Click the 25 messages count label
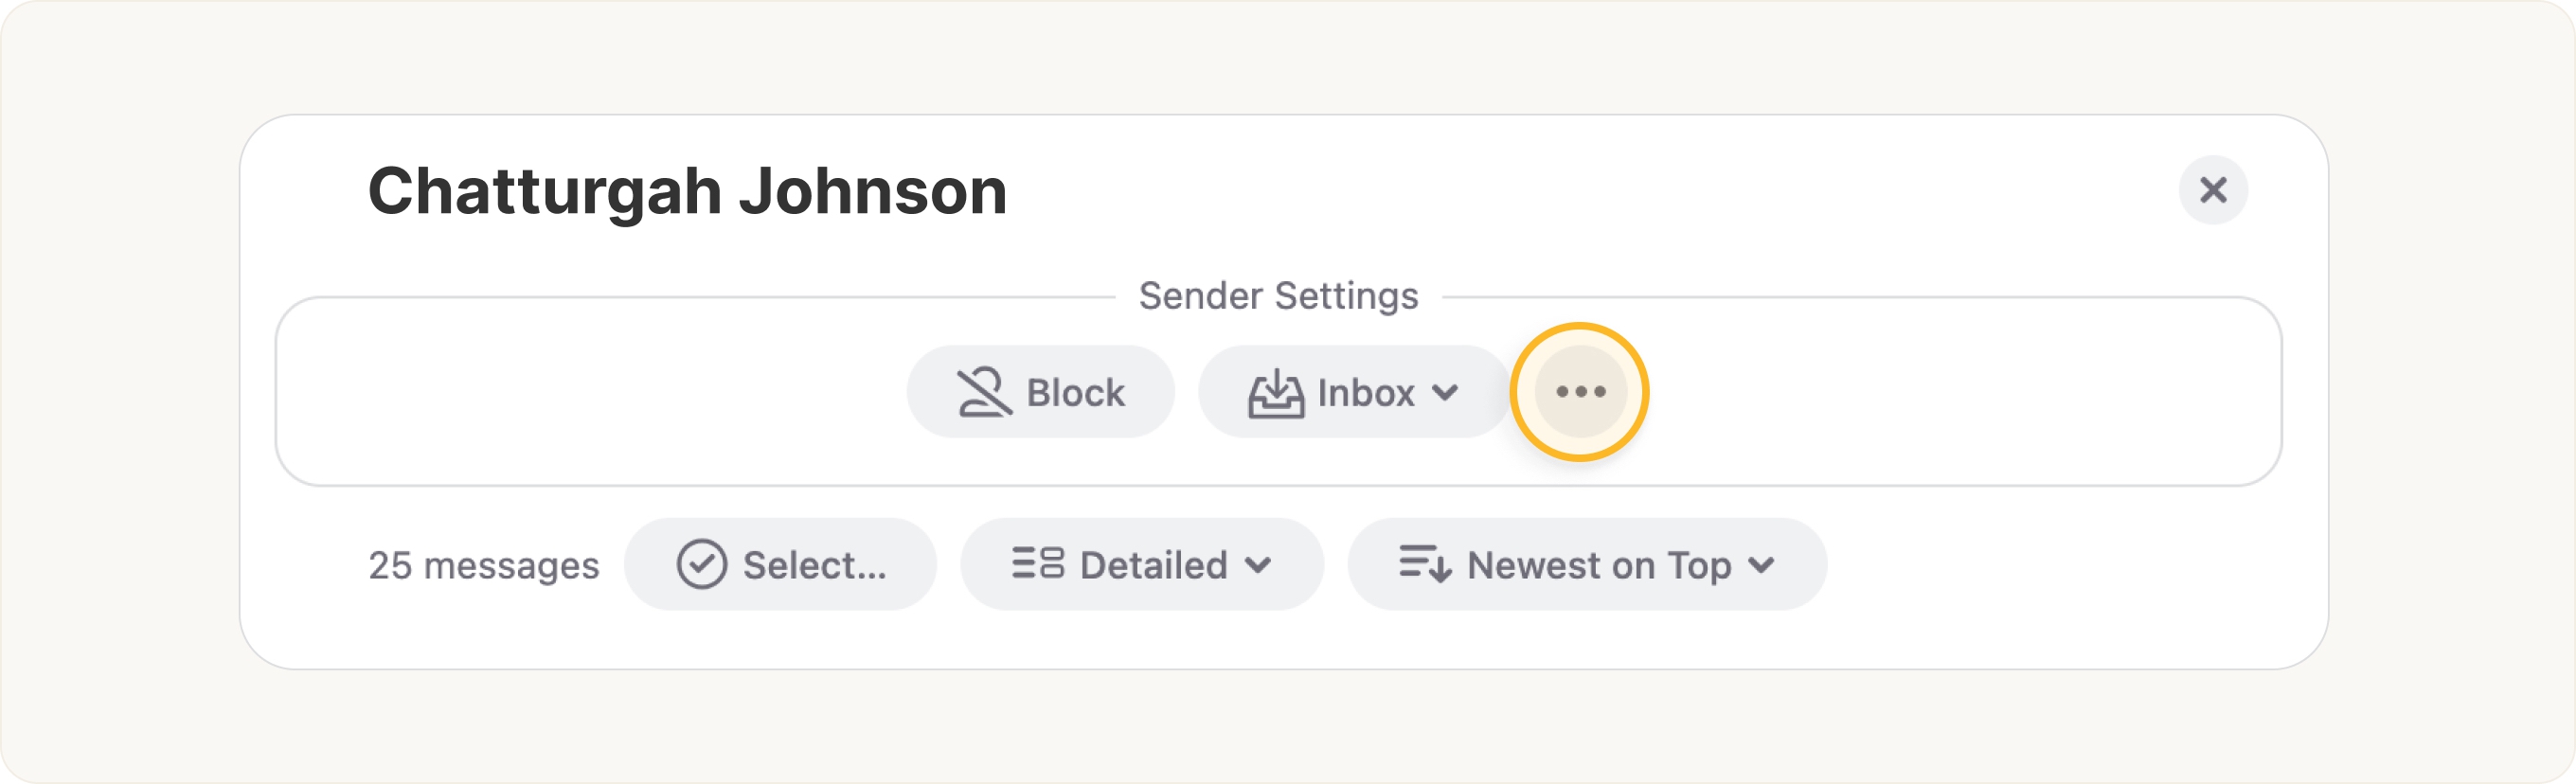Screen dimensions: 2576x784 484,563
